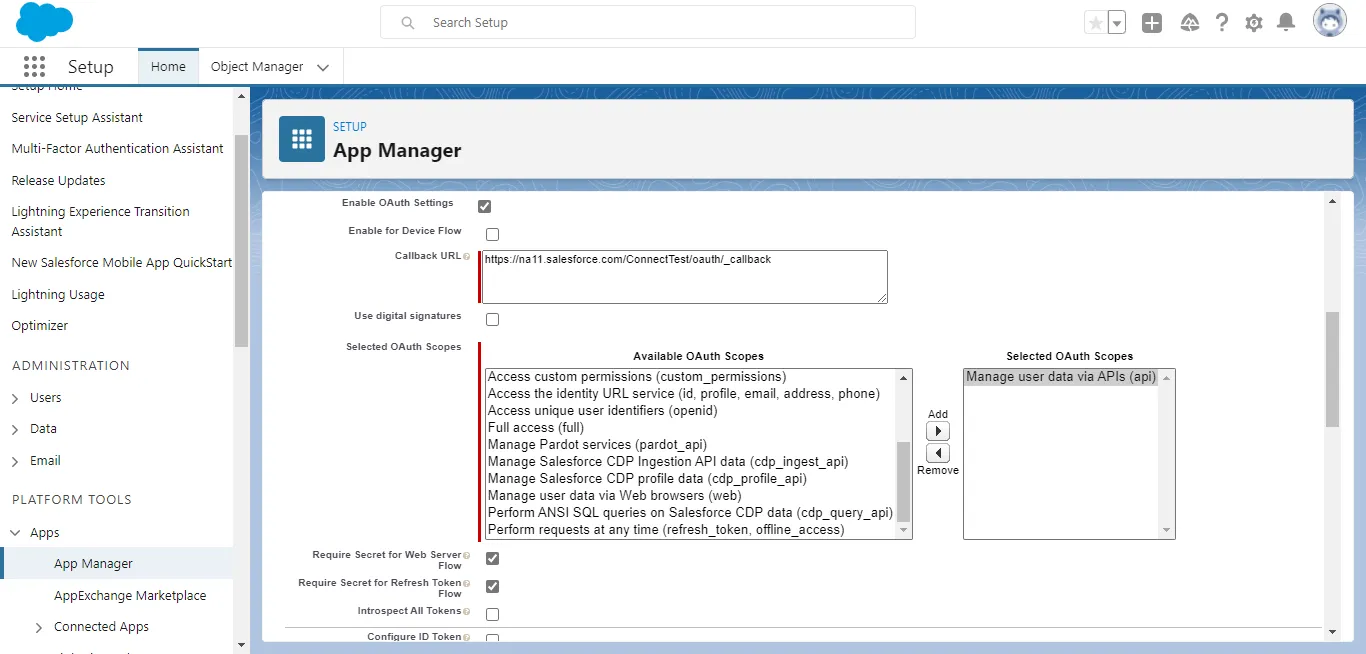Open Lightning Usage in sidebar
1366x654 pixels.
pos(58,294)
